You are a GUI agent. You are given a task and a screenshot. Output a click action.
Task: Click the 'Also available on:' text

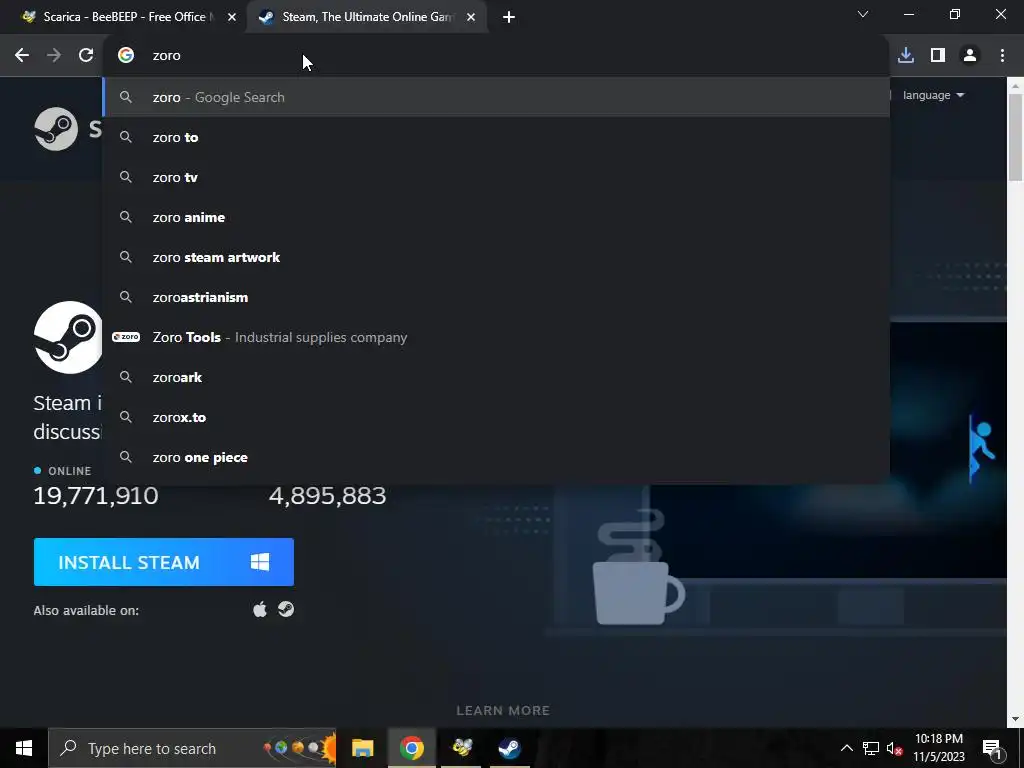[x=86, y=611]
